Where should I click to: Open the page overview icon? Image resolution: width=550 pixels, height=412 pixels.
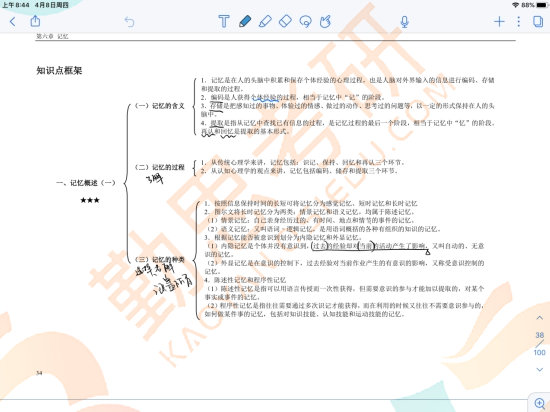coord(538,22)
